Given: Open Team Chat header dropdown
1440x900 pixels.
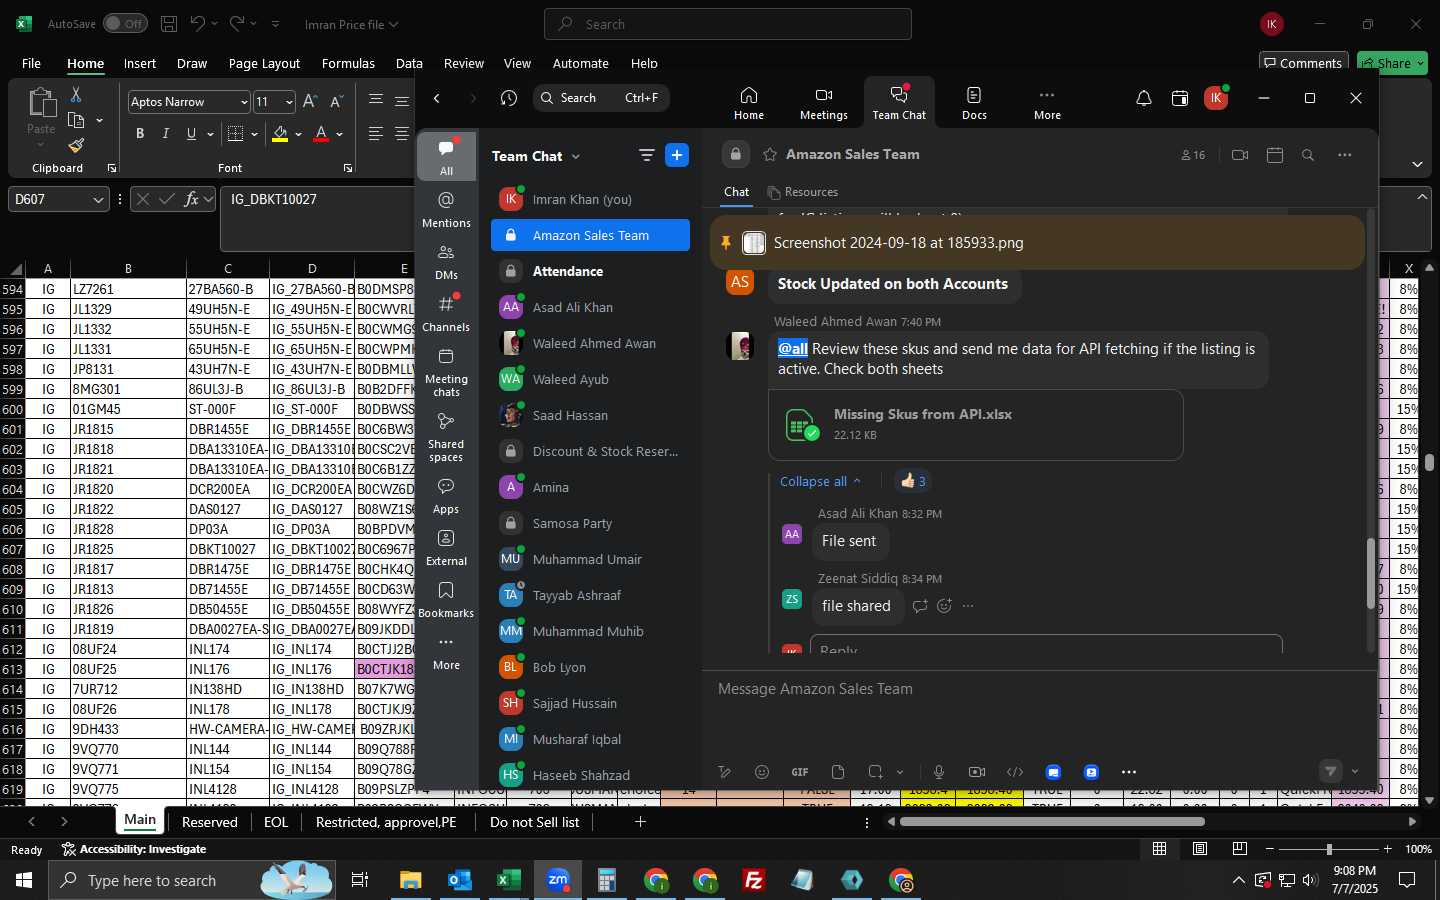Looking at the screenshot, I should 576,157.
